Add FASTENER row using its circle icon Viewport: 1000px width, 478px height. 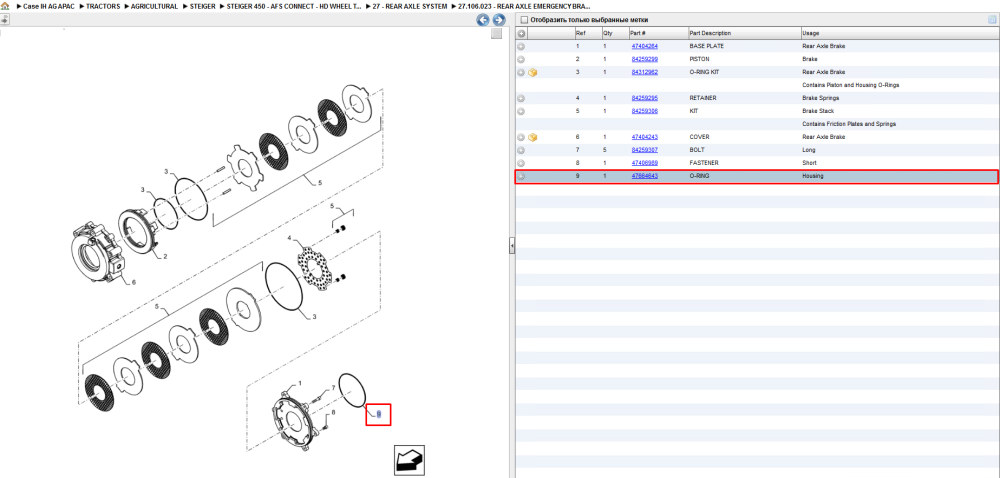tap(521, 163)
